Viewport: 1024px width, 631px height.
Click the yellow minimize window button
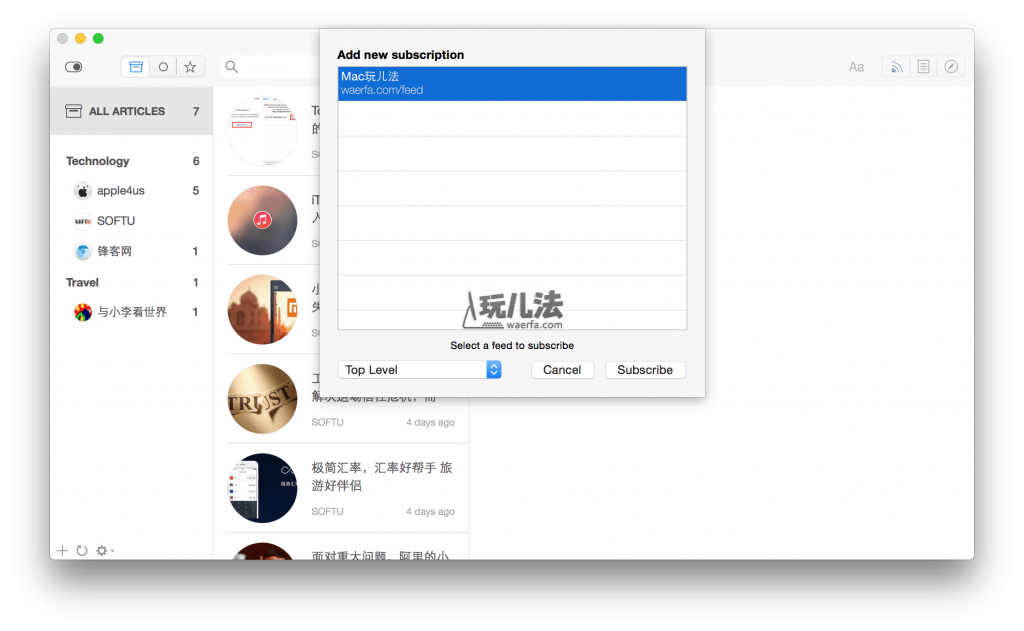pyautogui.click(x=80, y=39)
